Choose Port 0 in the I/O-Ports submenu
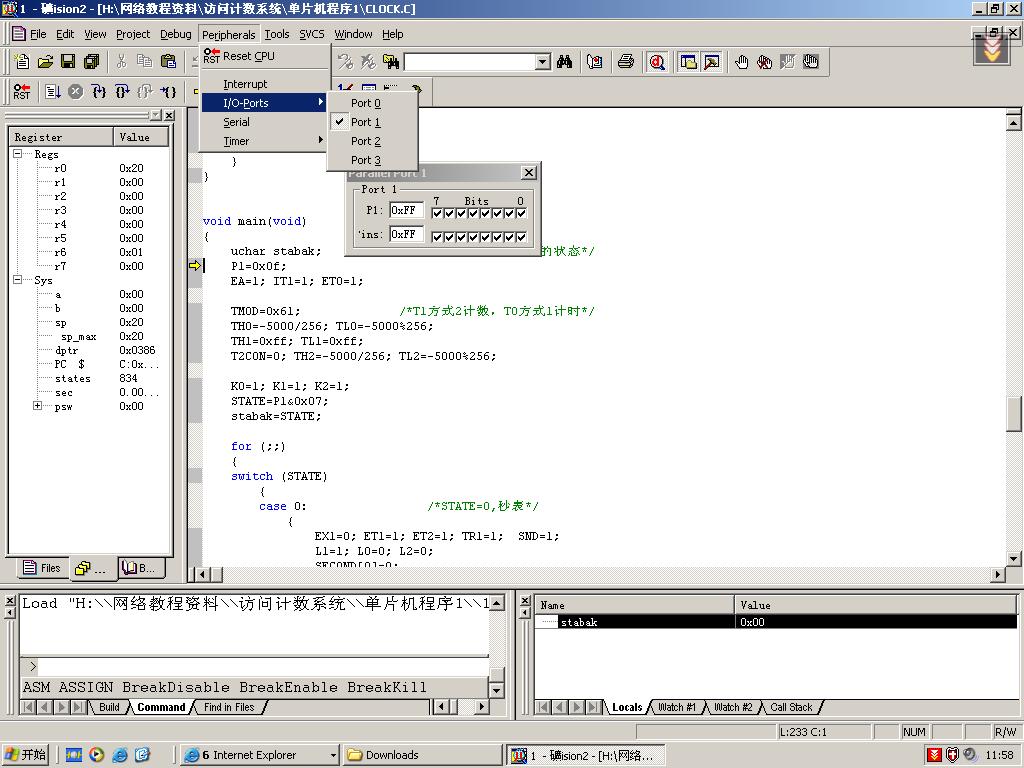This screenshot has width=1024, height=768. (x=372, y=103)
